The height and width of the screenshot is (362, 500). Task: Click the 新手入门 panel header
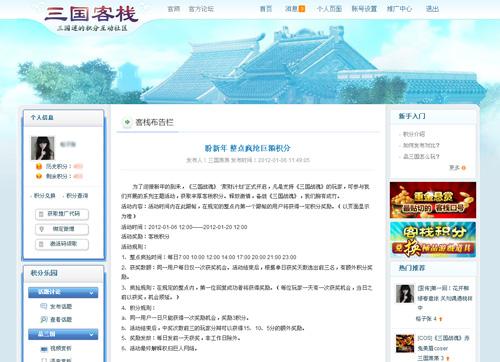click(x=433, y=116)
